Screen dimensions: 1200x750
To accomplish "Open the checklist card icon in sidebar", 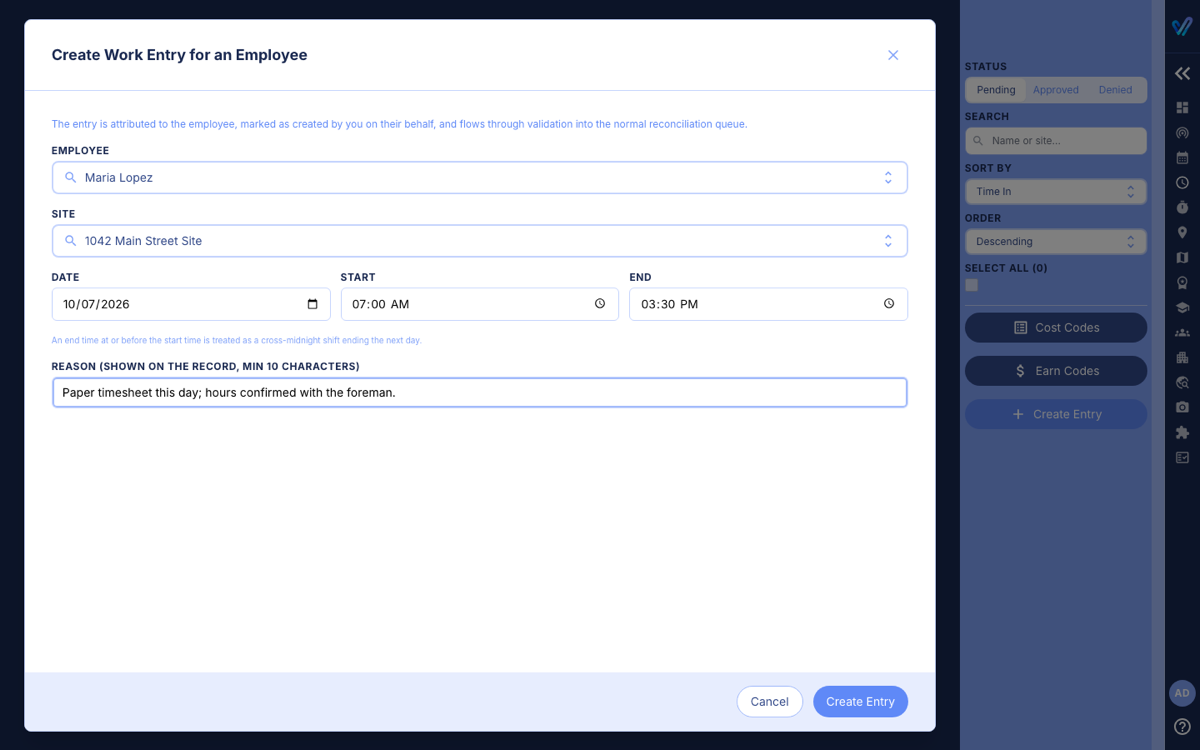I will [1182, 458].
